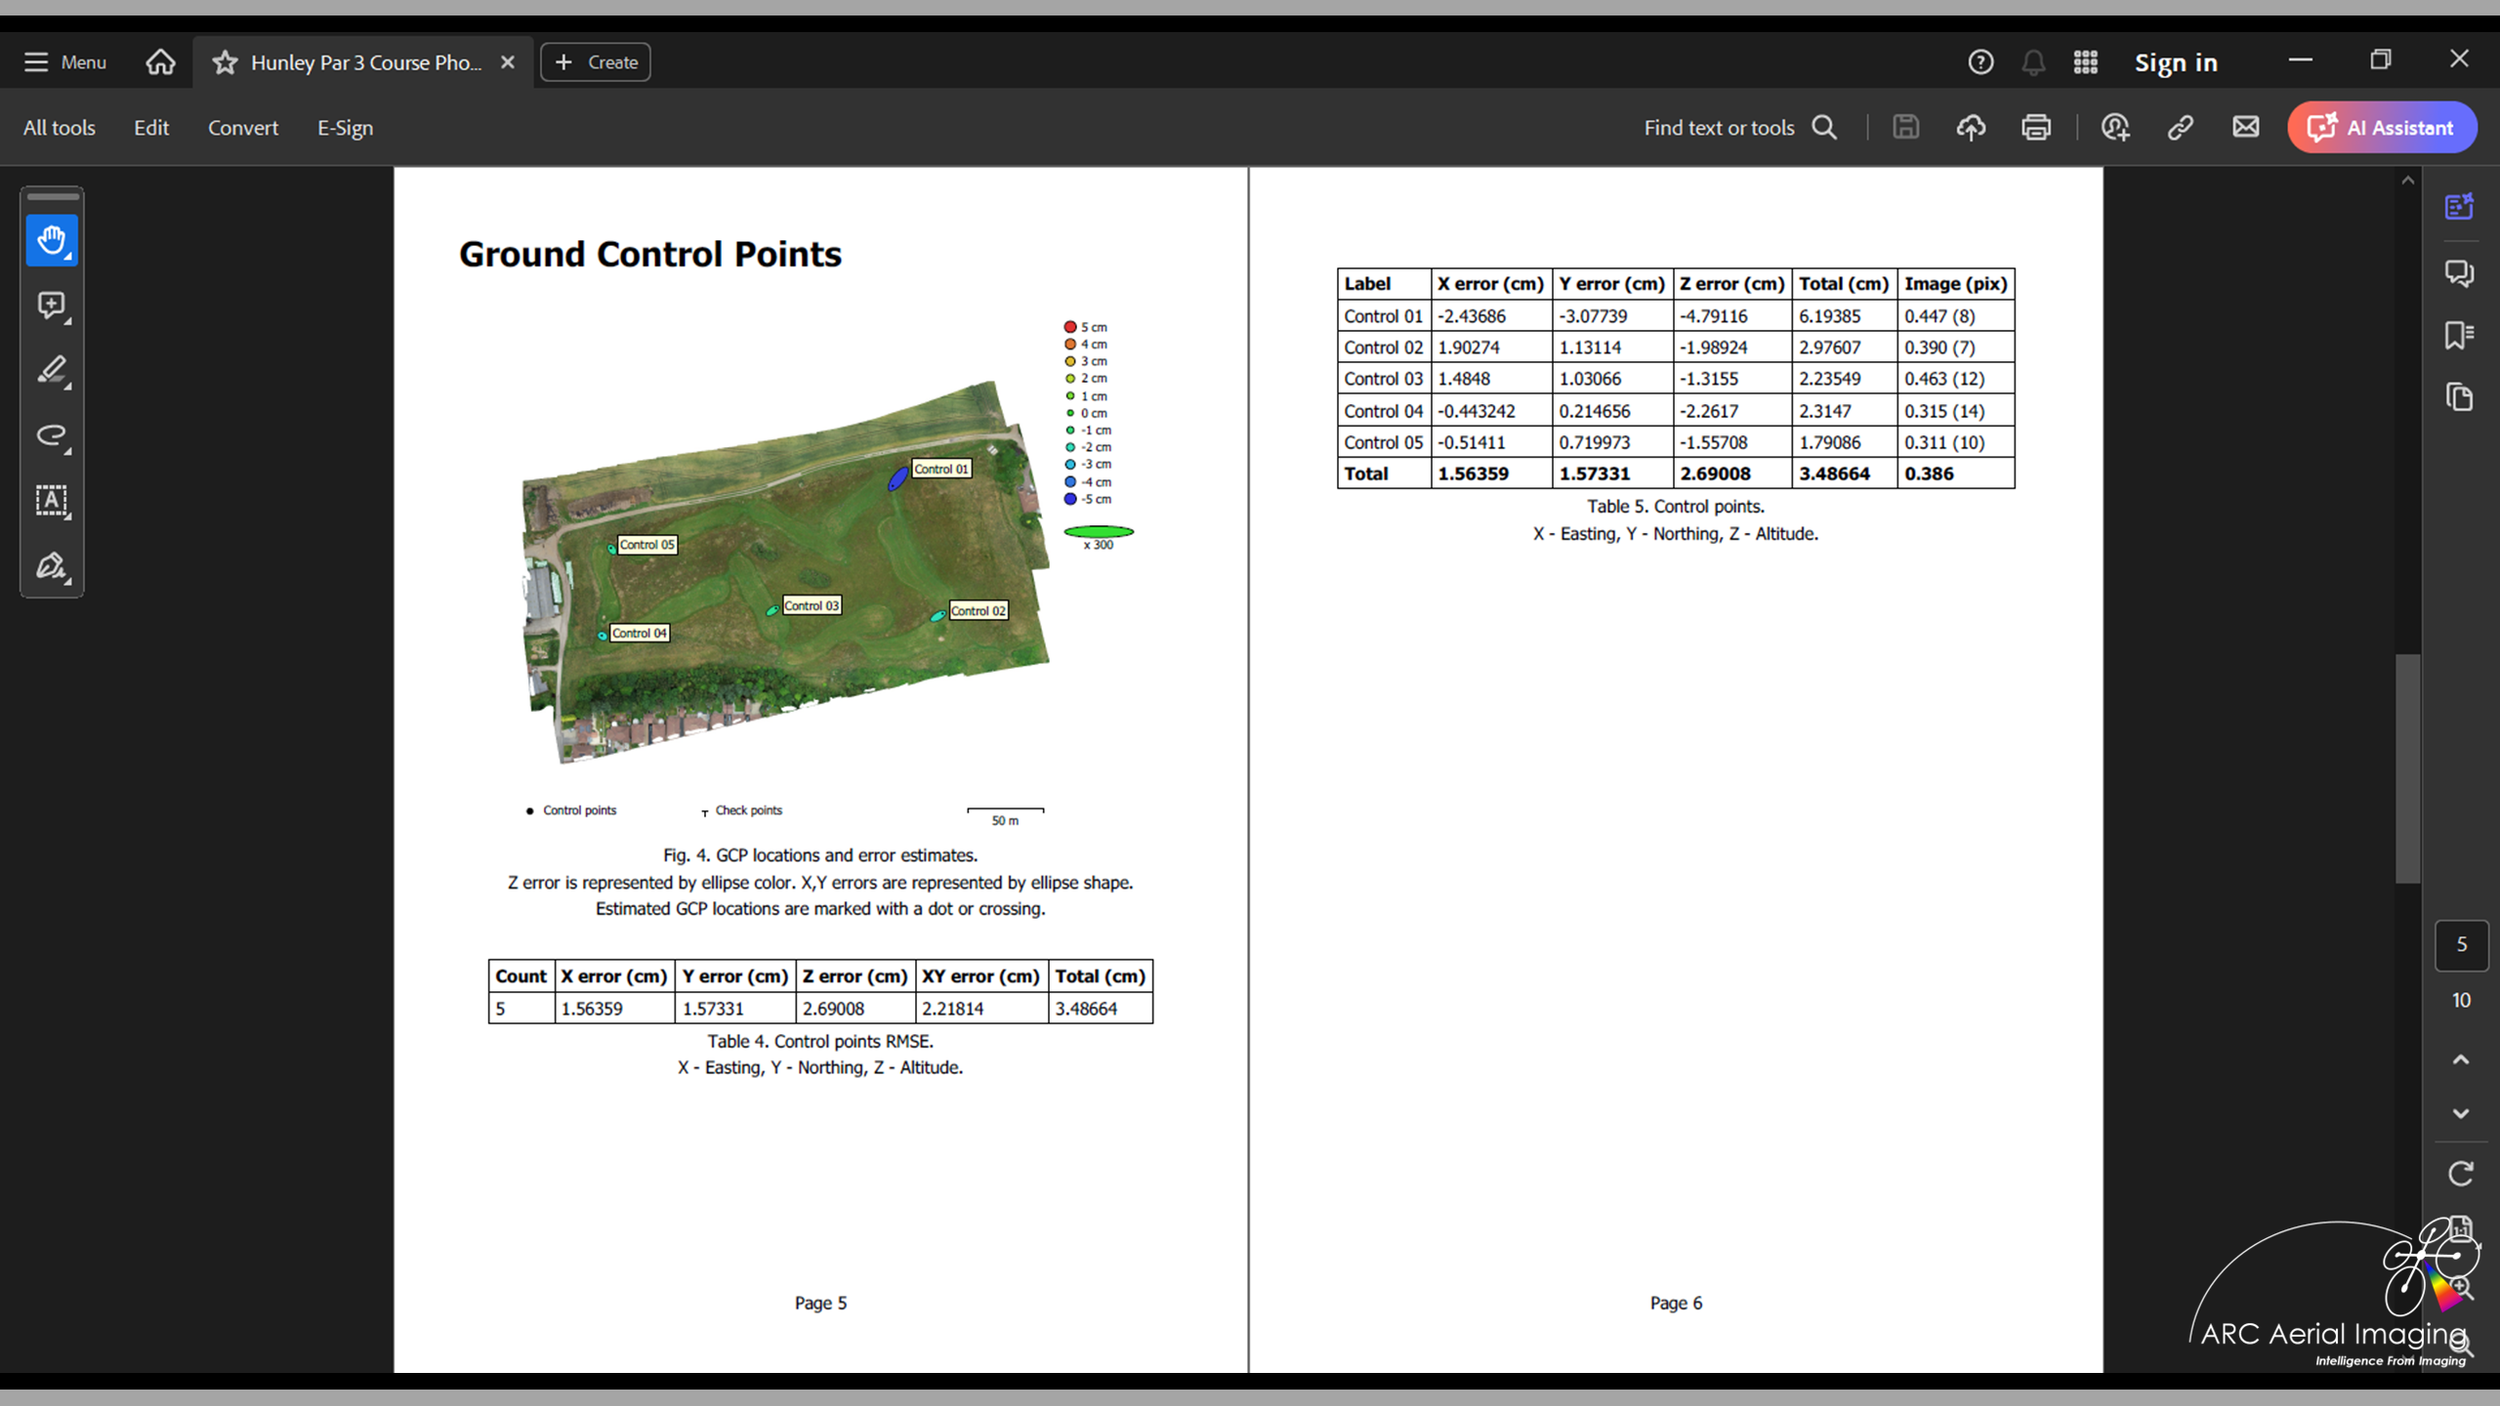Viewport: 2500px width, 1406px height.
Task: Open the Convert menu tab
Action: coord(243,128)
